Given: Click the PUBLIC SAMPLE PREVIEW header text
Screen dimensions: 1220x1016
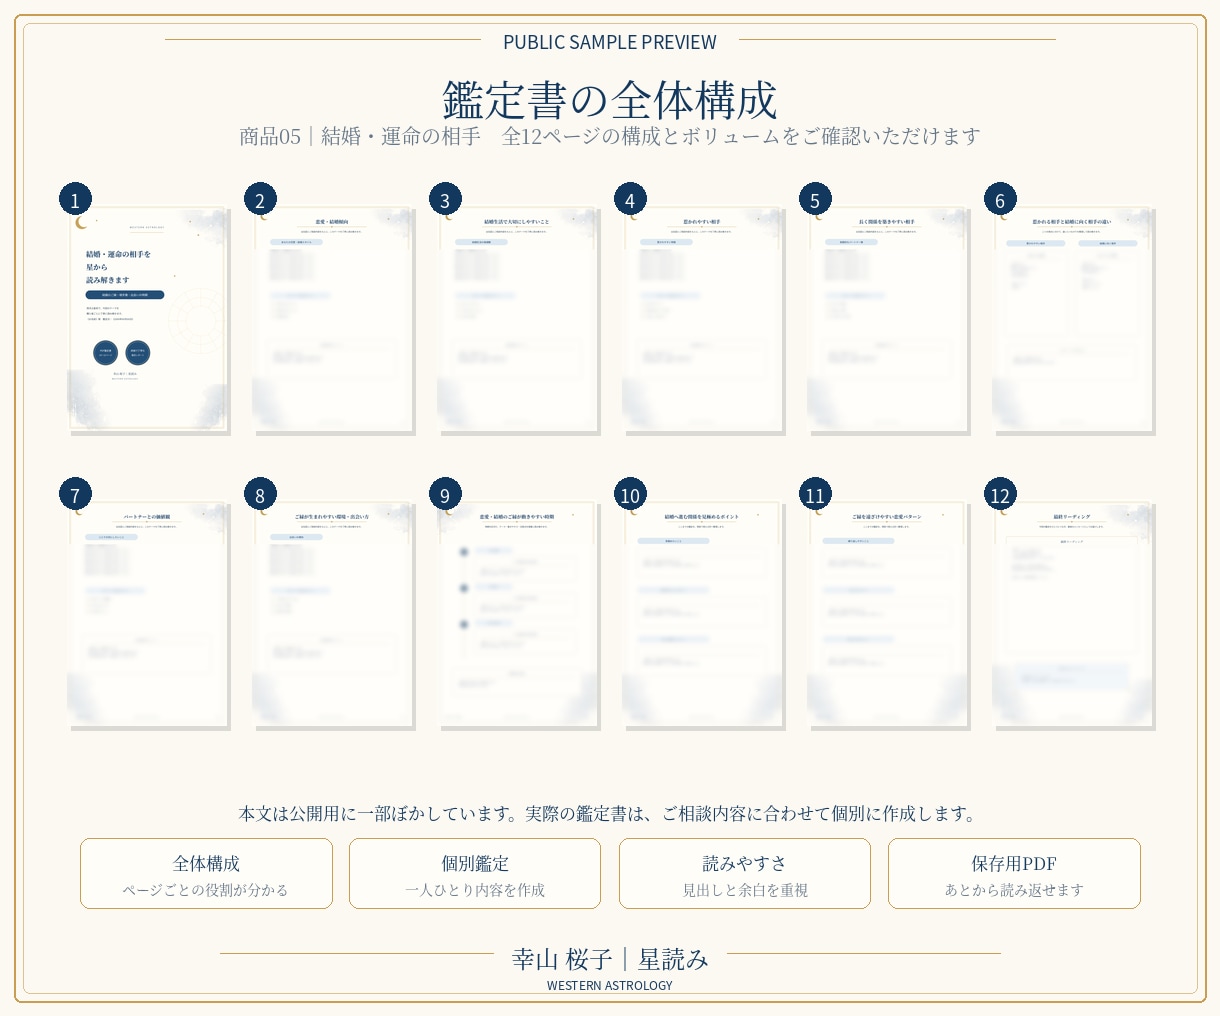Looking at the screenshot, I should tap(610, 42).
